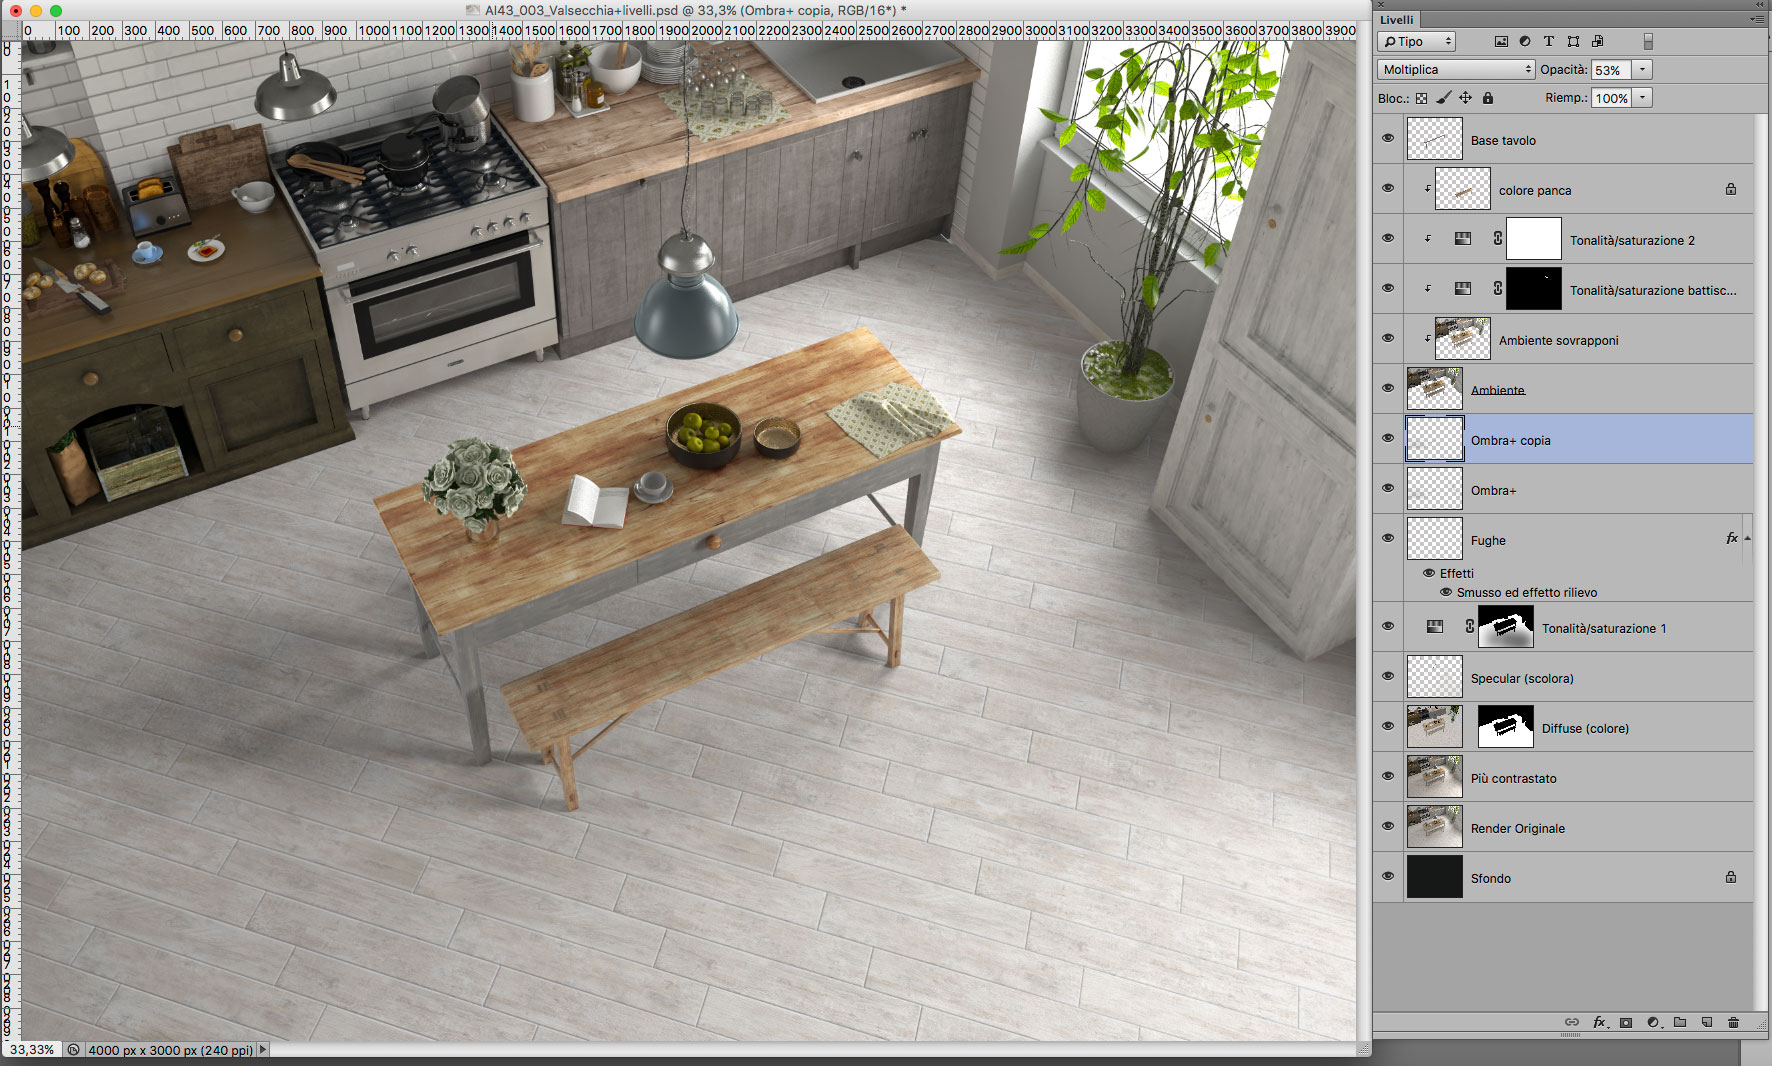Select the black mask of Tonalità/saturazione battisc
The image size is (1772, 1066).
point(1533,289)
